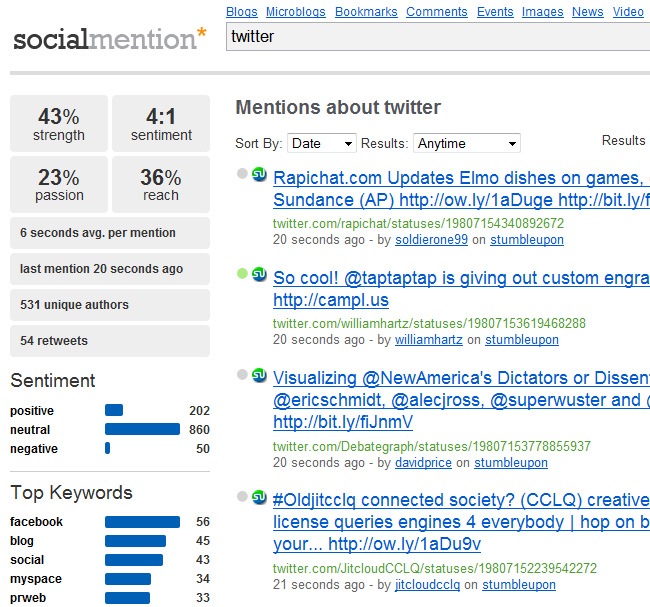Click the facebook keyword bar
The height and width of the screenshot is (607, 650).
point(142,522)
